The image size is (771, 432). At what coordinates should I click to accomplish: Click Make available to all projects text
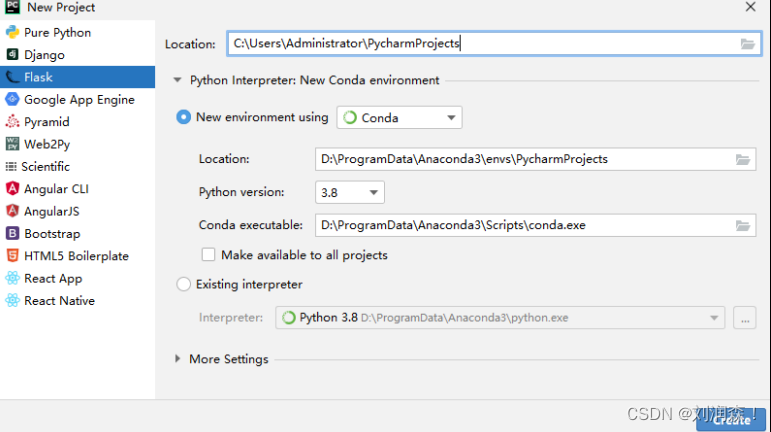(x=304, y=255)
